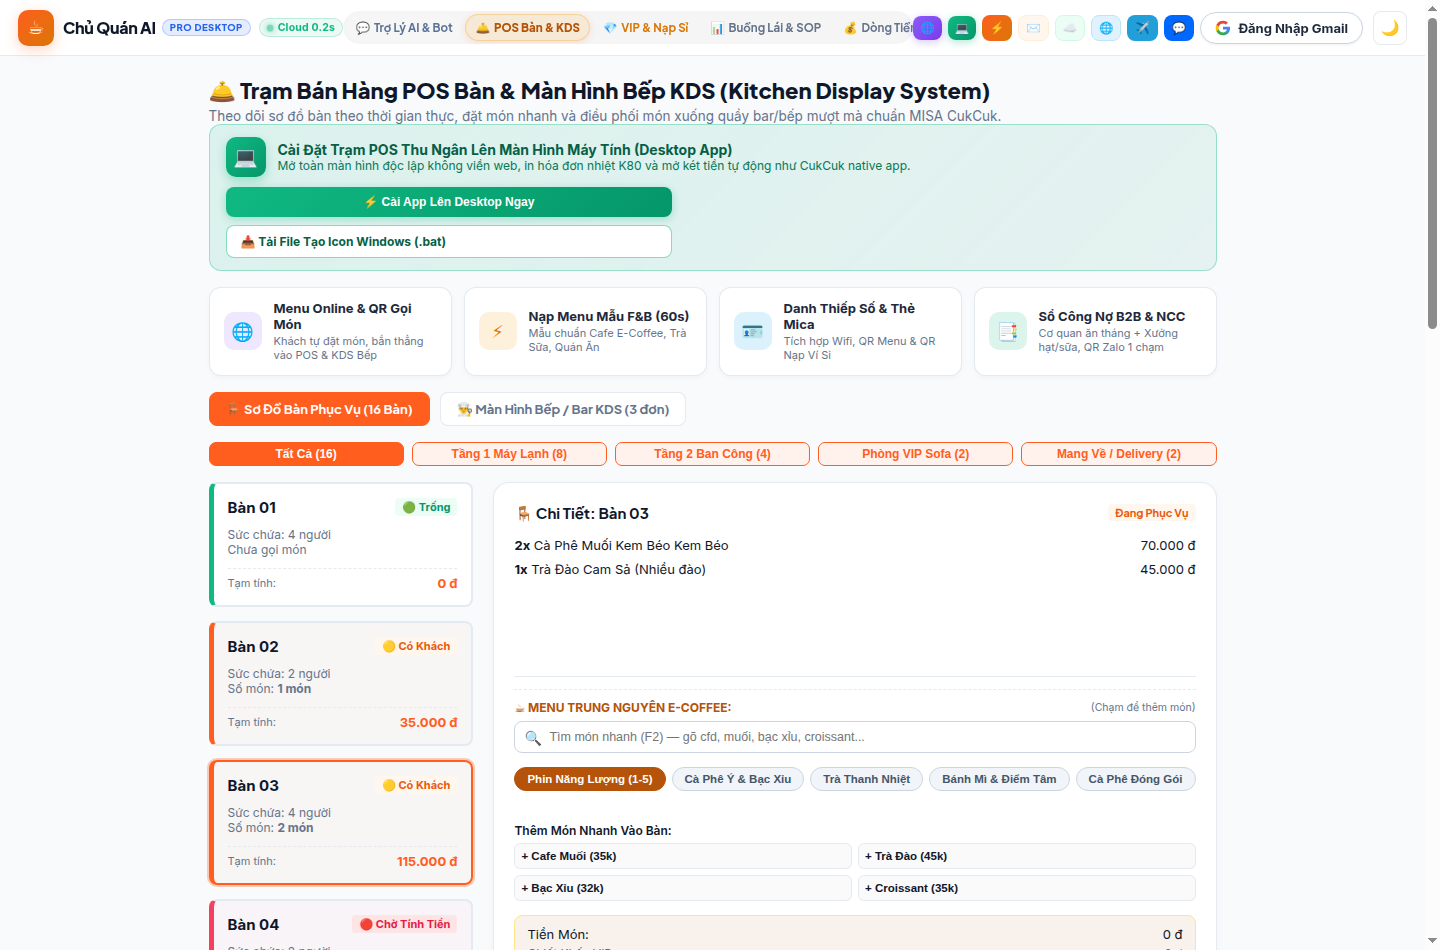Select Sơ Đồ Bàn Phục Vụ view
Viewport: 1440px width, 950px height.
tap(319, 410)
